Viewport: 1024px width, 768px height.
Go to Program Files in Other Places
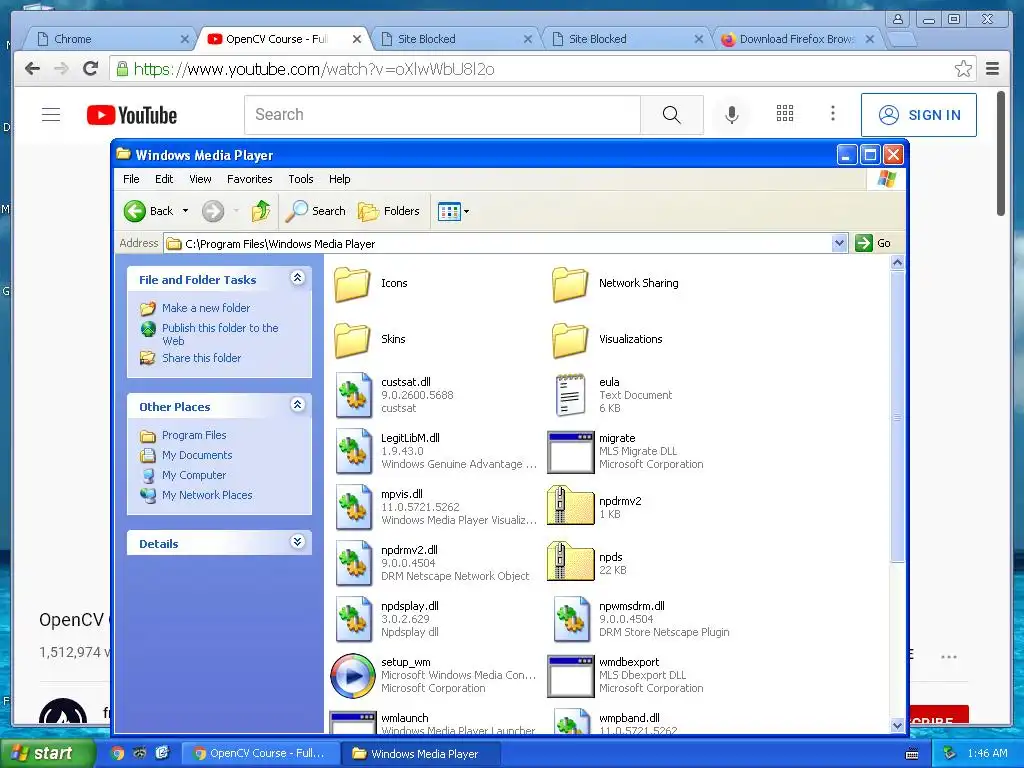tap(194, 435)
